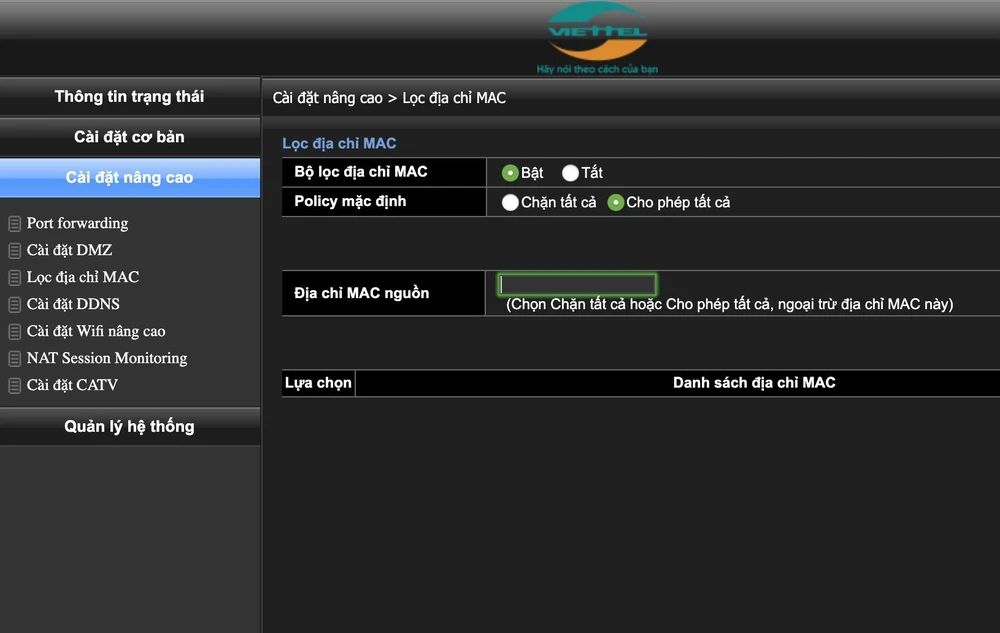Collapse the Cài đặt nâng cao section
Image resolution: width=1000 pixels, height=633 pixels.
[x=129, y=178]
